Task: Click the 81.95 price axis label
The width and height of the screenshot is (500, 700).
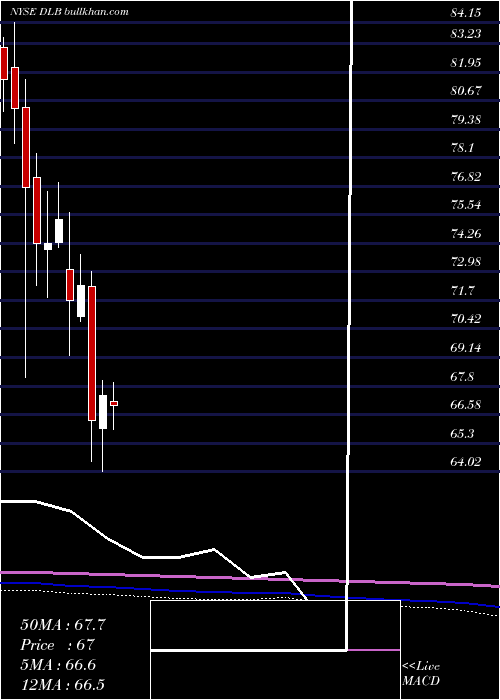Action: click(x=466, y=62)
